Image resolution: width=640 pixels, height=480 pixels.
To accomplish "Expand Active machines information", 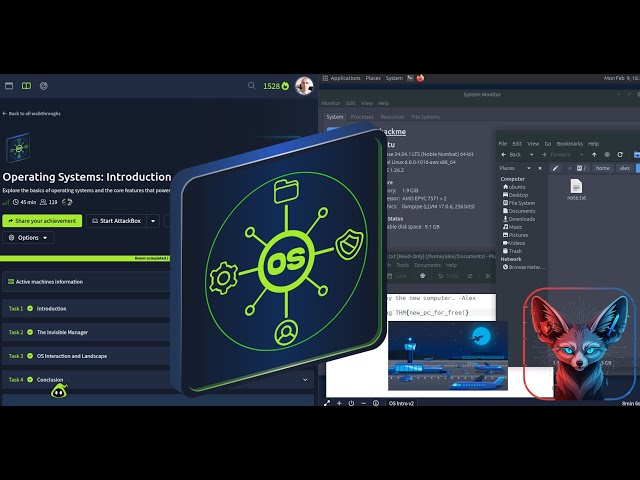I will click(86, 282).
